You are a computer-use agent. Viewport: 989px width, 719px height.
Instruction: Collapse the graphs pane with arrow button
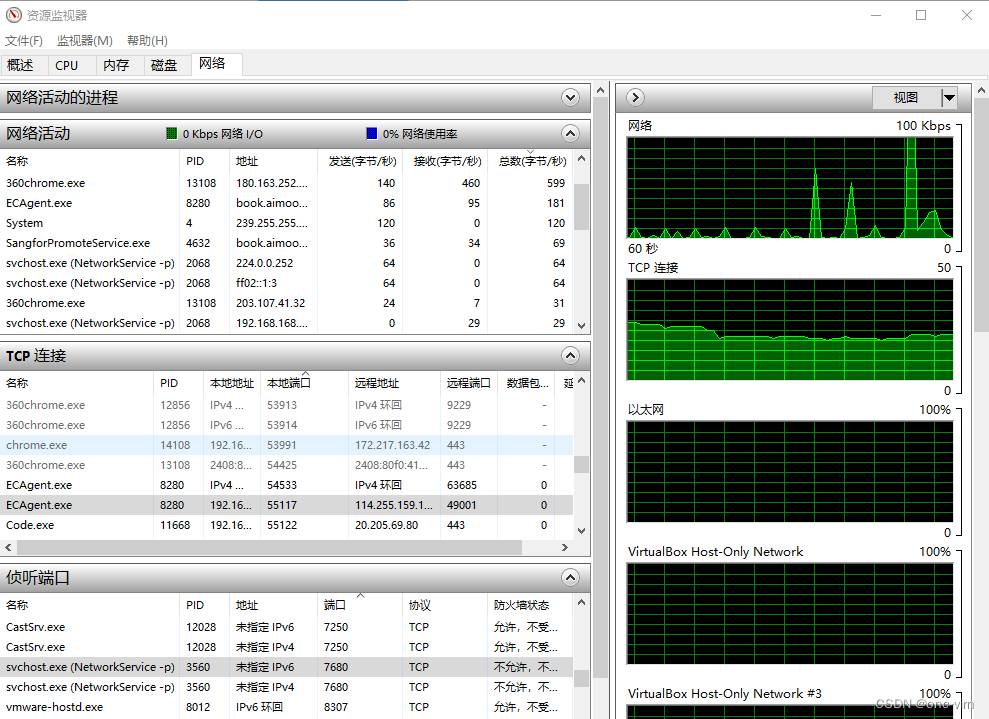point(635,98)
